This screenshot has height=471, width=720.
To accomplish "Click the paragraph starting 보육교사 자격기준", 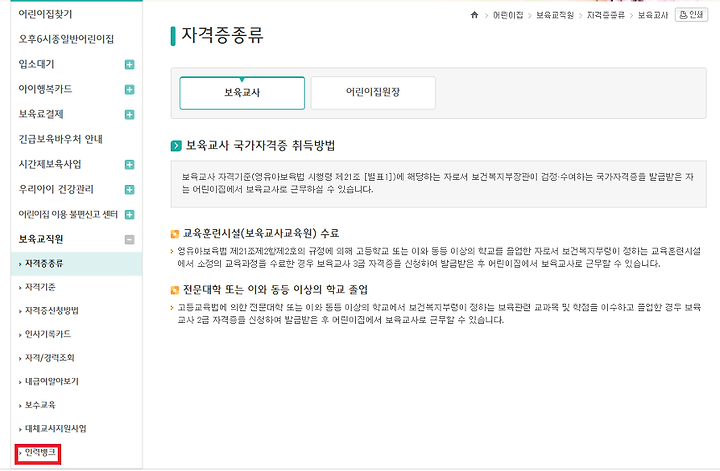I will (438, 183).
